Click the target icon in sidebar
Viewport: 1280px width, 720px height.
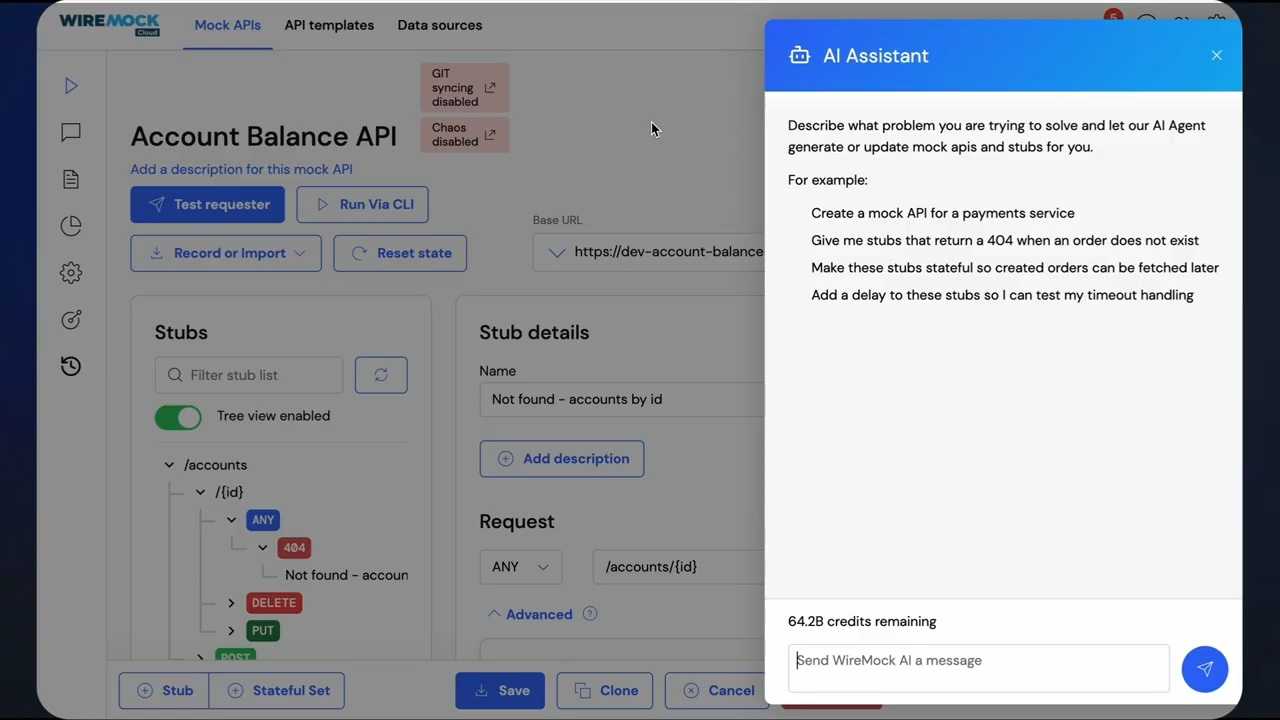click(x=71, y=319)
